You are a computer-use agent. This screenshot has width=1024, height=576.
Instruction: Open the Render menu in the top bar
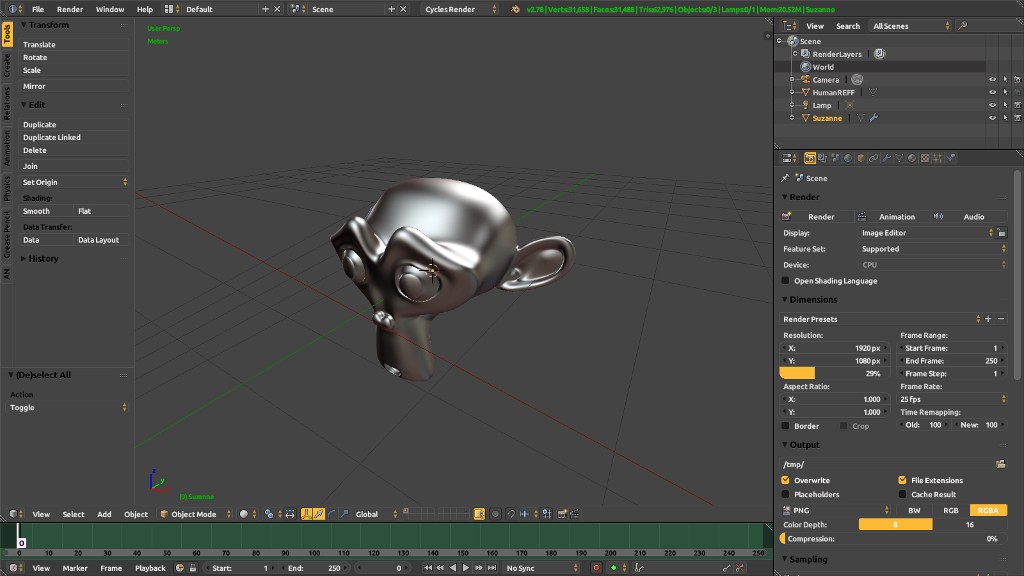point(70,8)
